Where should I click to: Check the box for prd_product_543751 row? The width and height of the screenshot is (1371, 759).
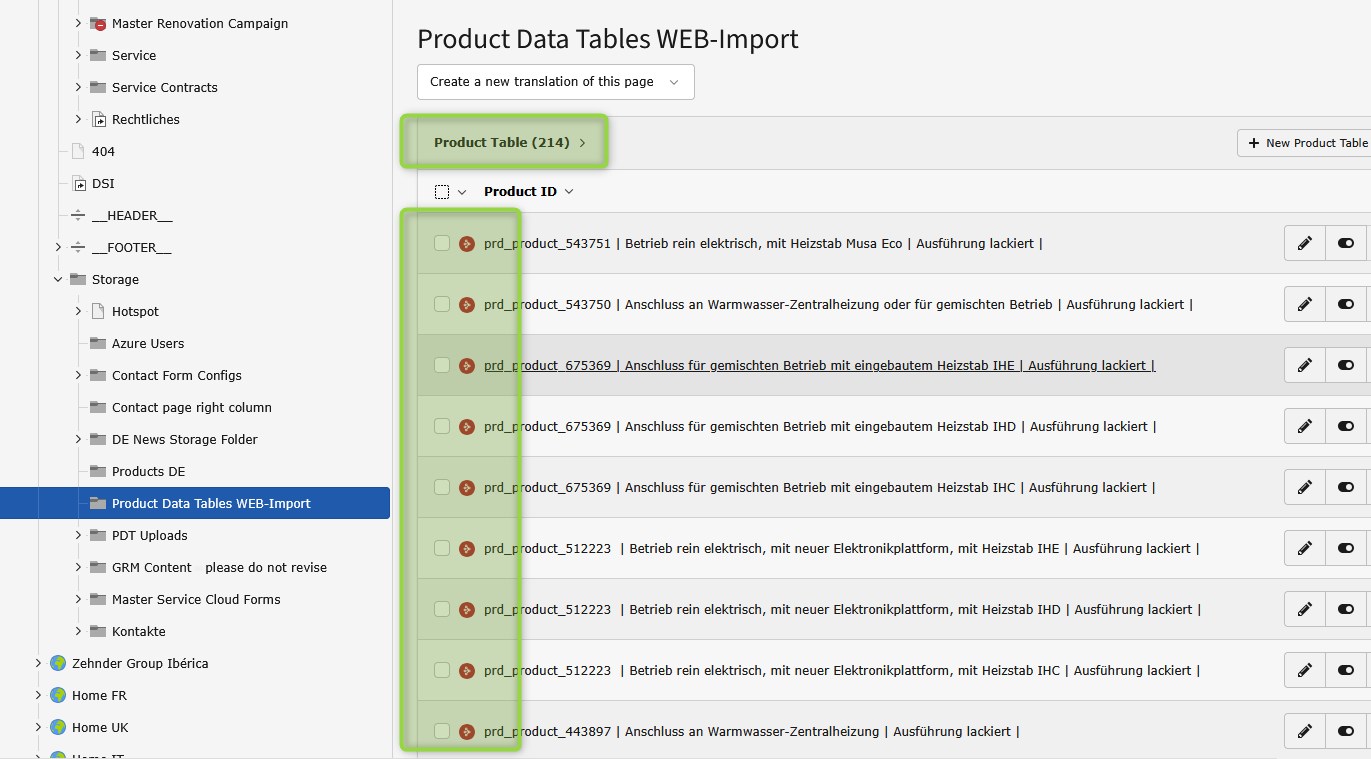click(x=442, y=243)
